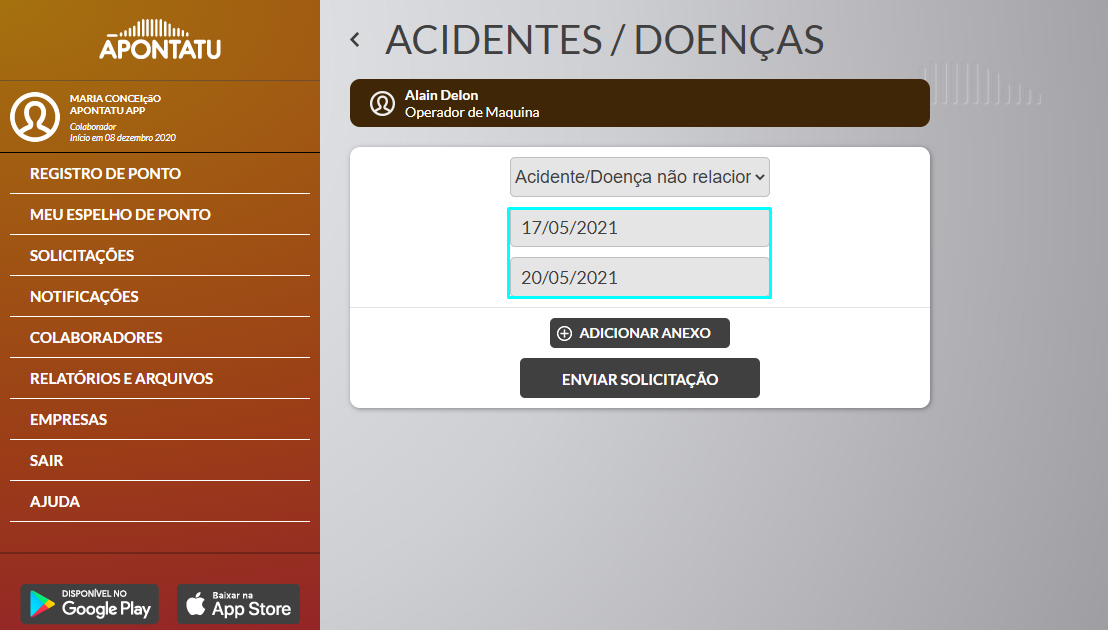Open Meu Espelho de Ponto

point(160,215)
